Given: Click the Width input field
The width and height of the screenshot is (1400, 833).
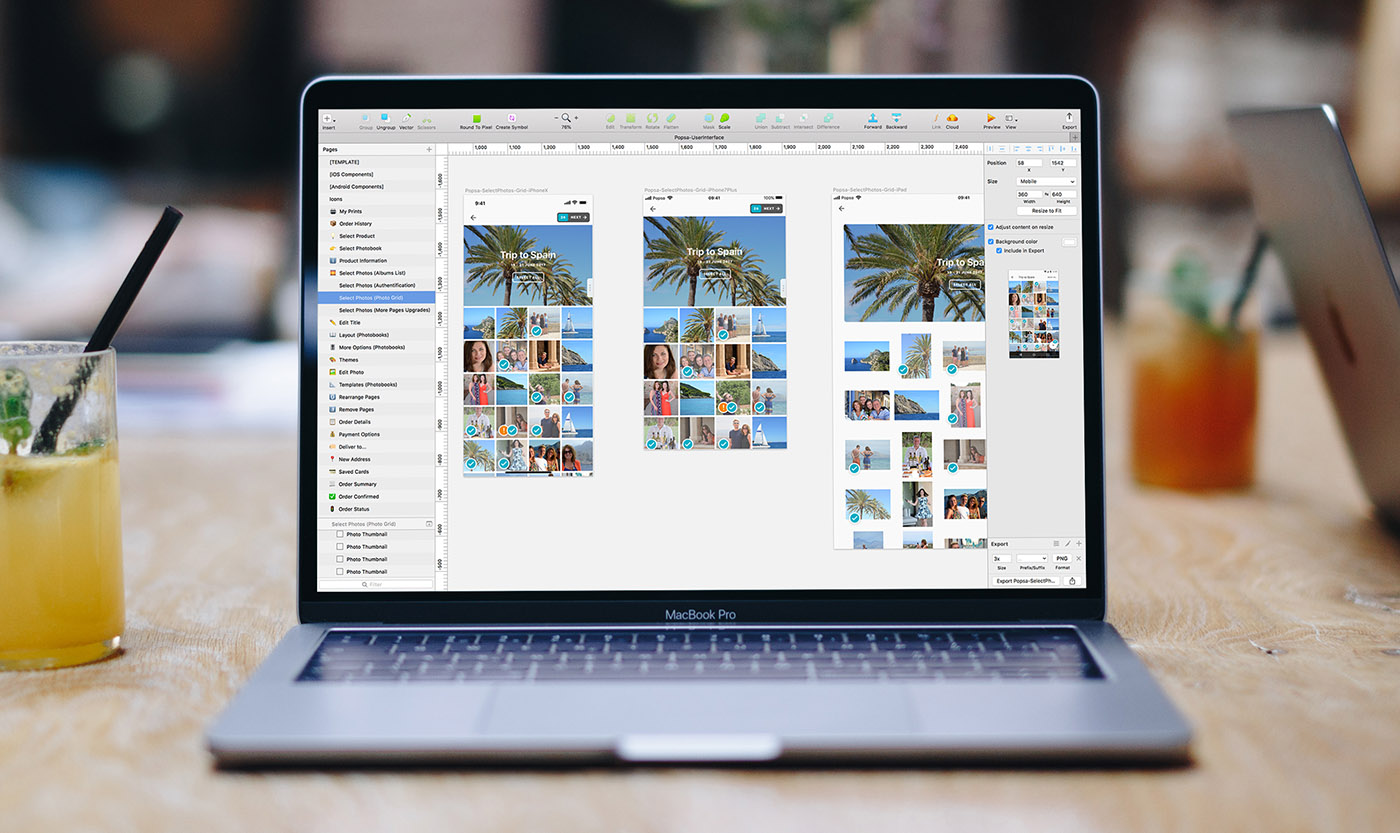Looking at the screenshot, I should 1029,194.
